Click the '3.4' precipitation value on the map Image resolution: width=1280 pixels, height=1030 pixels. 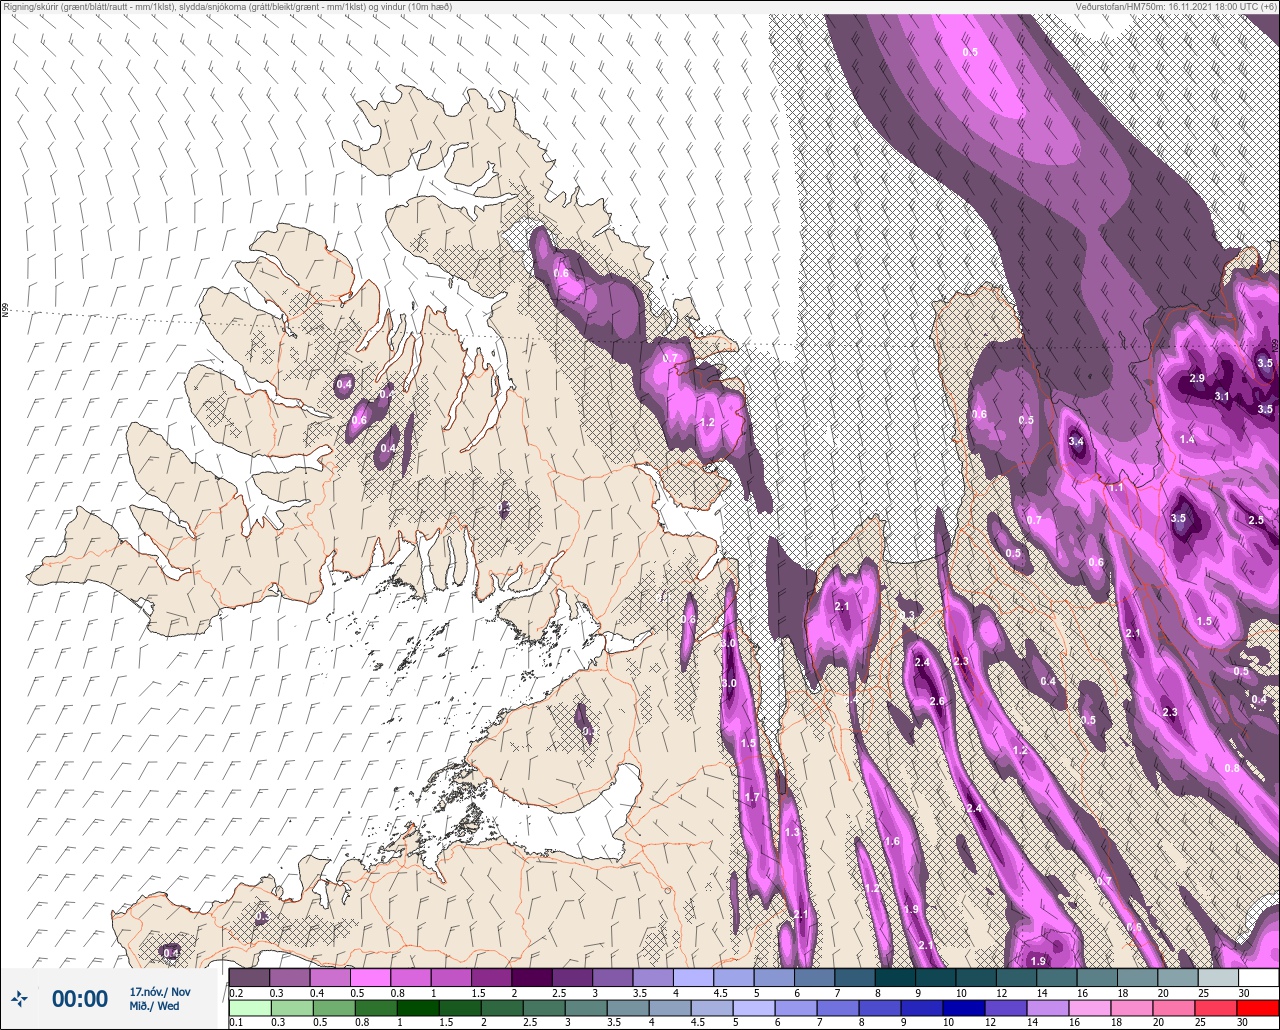point(1076,441)
